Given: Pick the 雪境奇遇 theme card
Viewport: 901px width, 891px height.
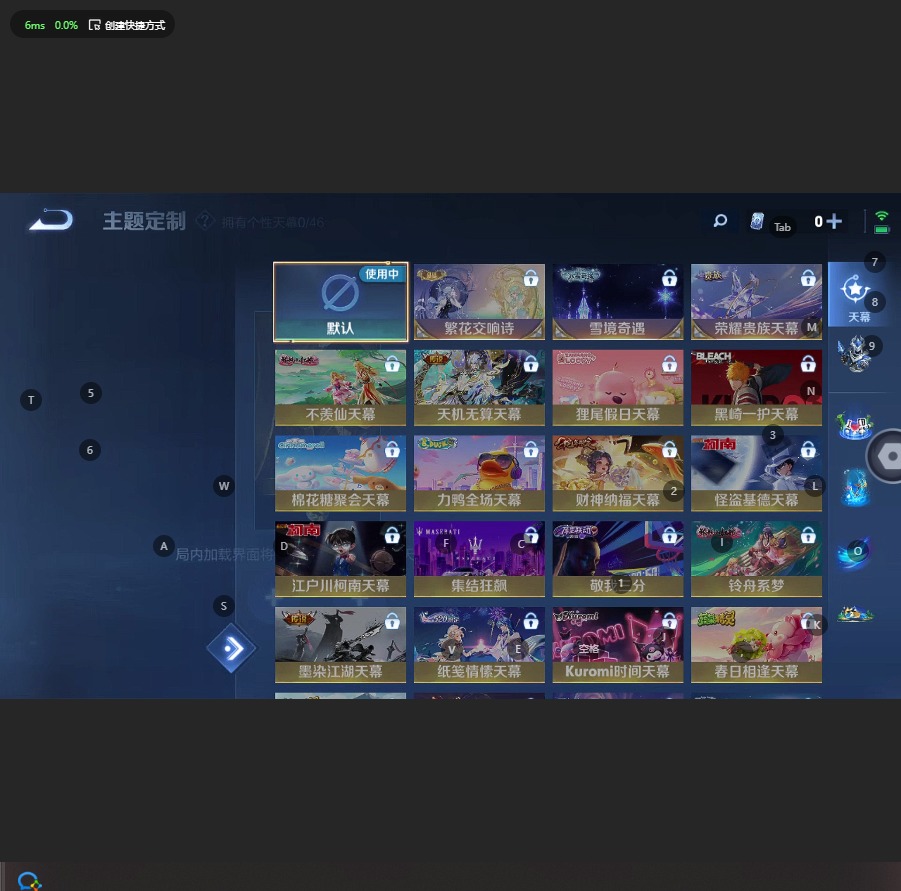Looking at the screenshot, I should tap(617, 301).
